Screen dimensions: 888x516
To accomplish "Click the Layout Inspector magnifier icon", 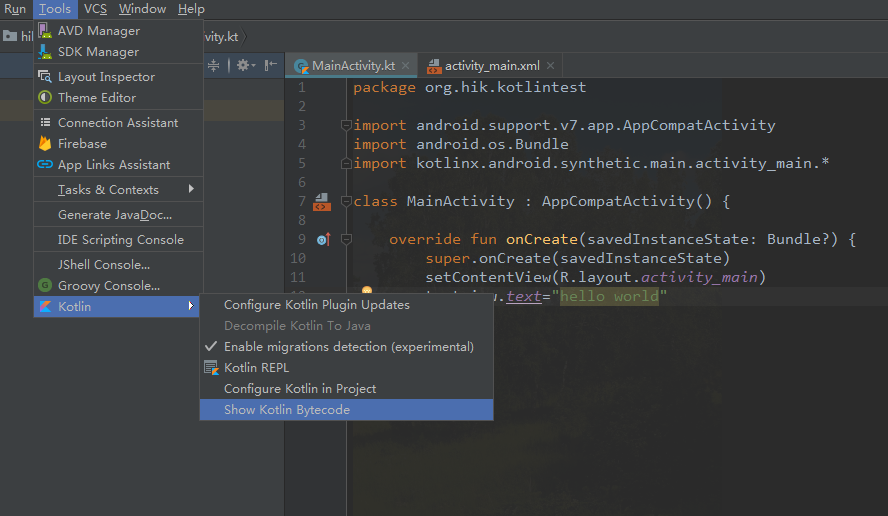I will 45,76.
